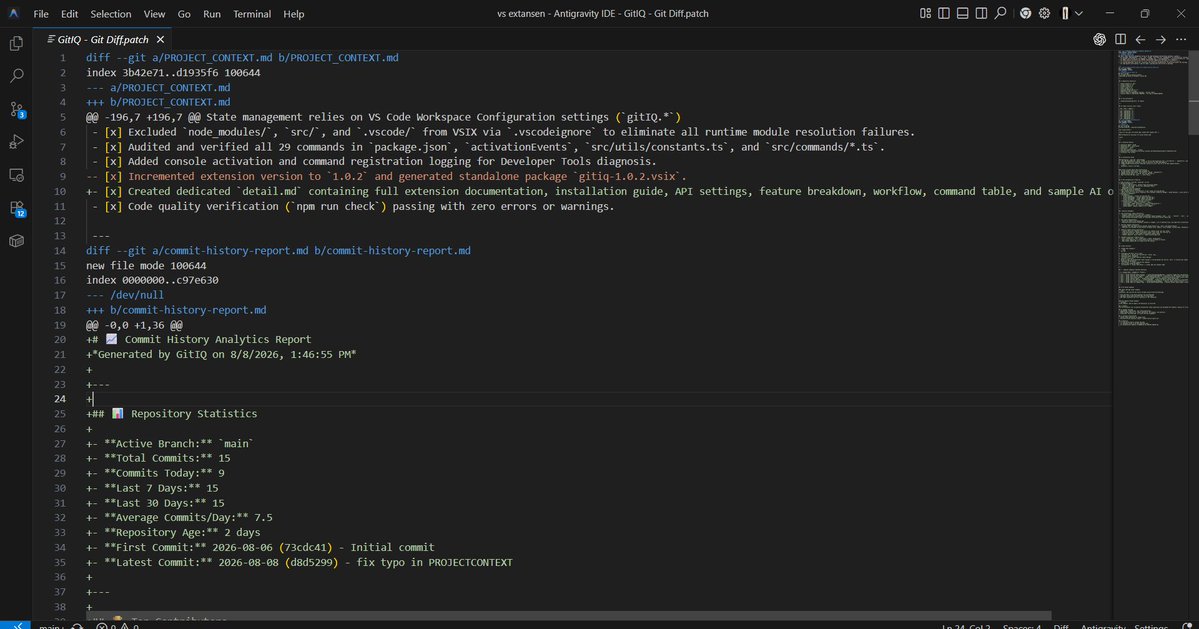Click the main branch indicator in status bar
1199x629 pixels.
51,626
